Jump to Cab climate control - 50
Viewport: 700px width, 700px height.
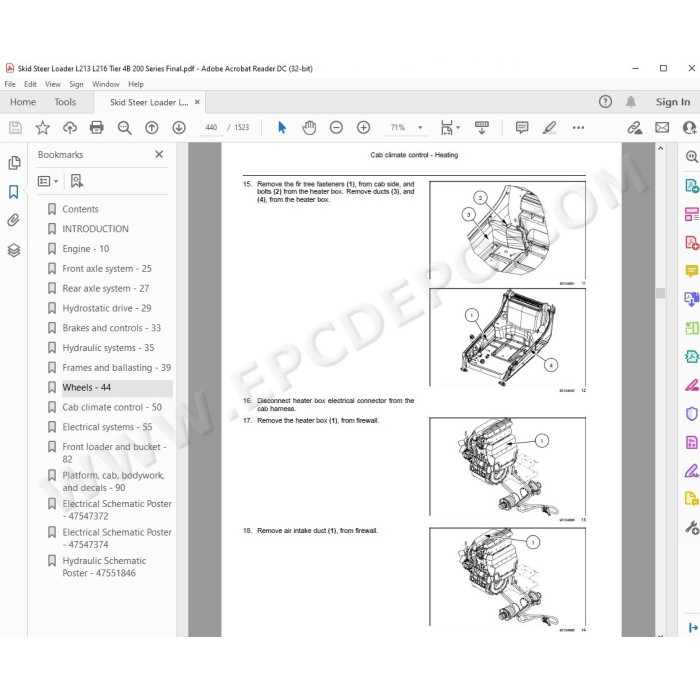coord(112,407)
